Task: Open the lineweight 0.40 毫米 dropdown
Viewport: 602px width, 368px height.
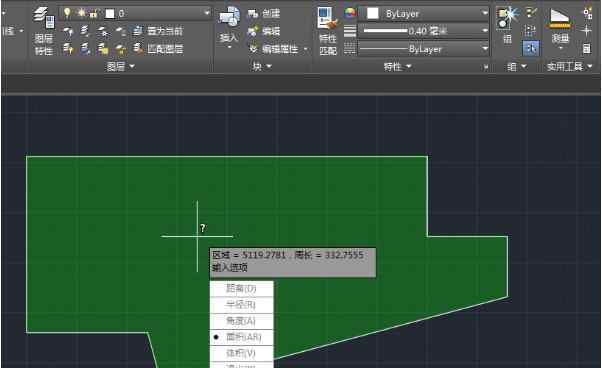Action: pos(423,30)
